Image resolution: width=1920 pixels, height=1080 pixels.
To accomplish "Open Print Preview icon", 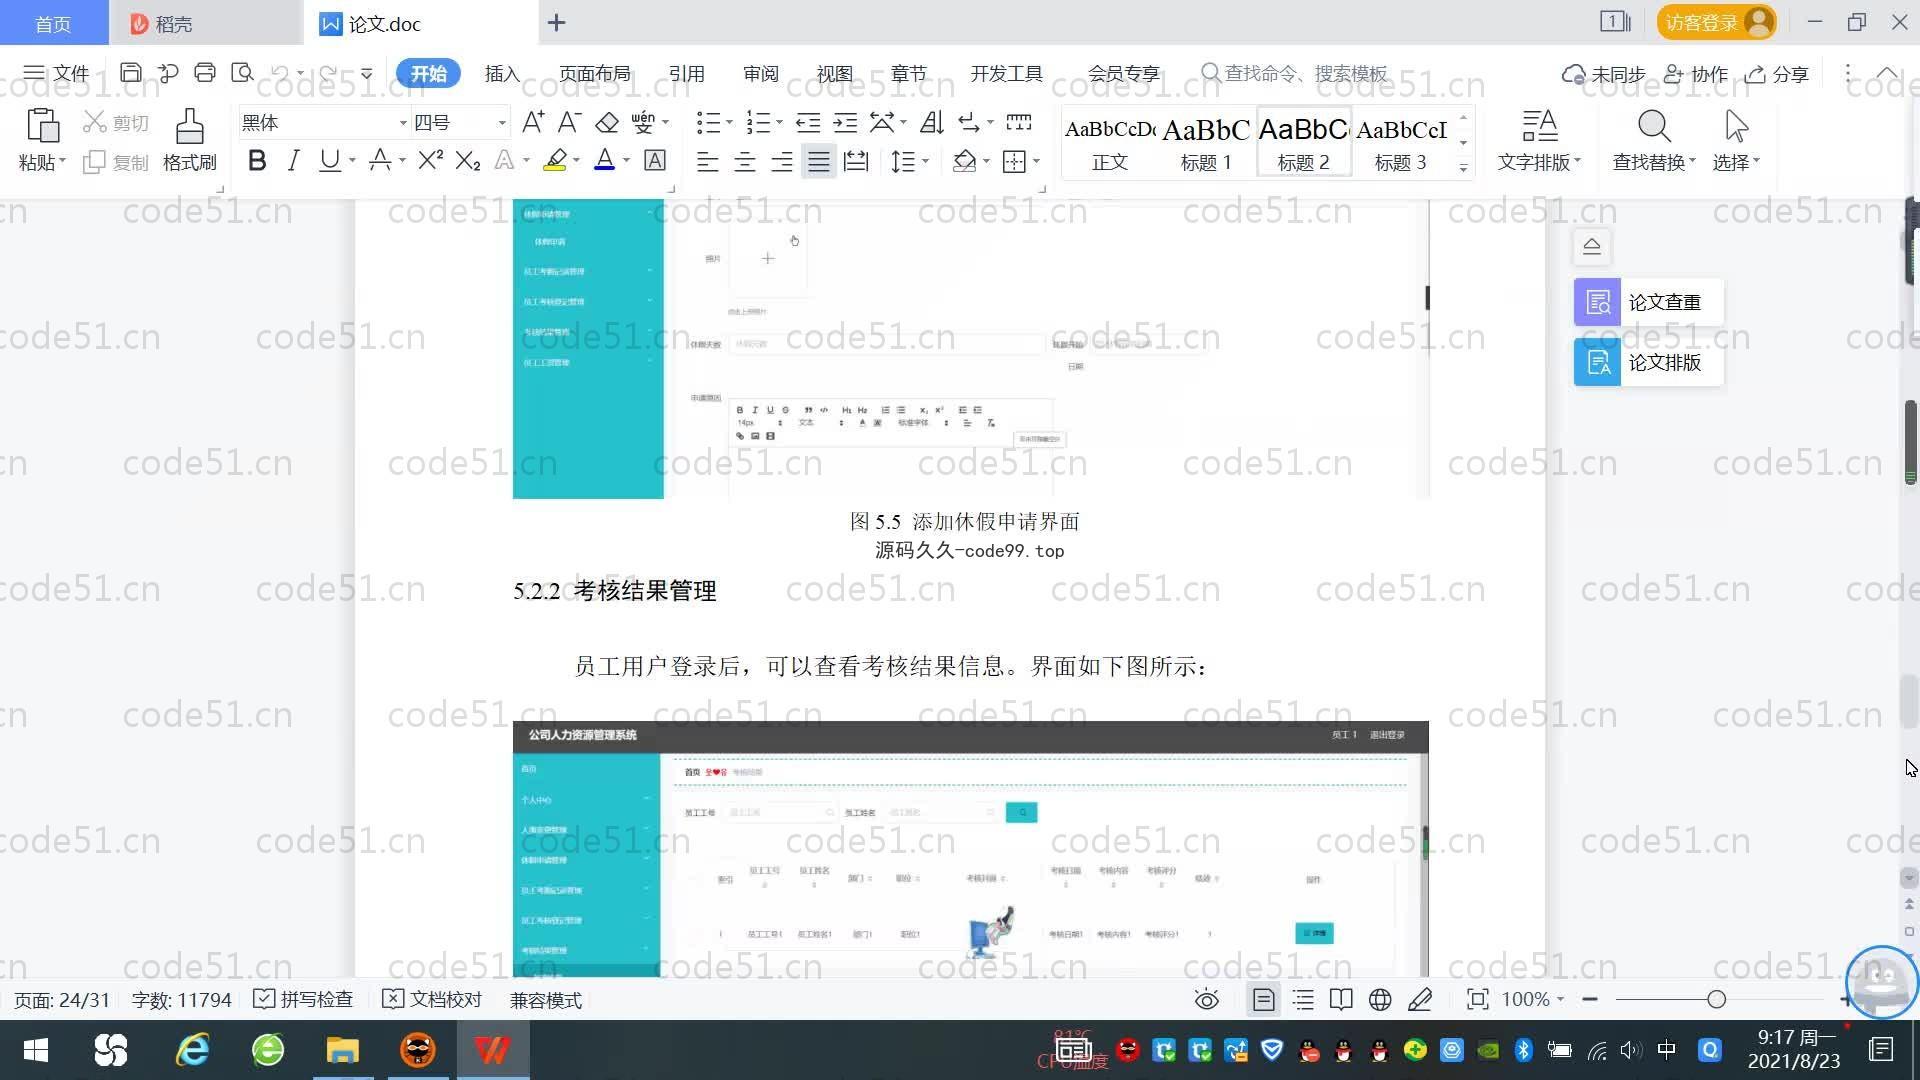I will [242, 73].
